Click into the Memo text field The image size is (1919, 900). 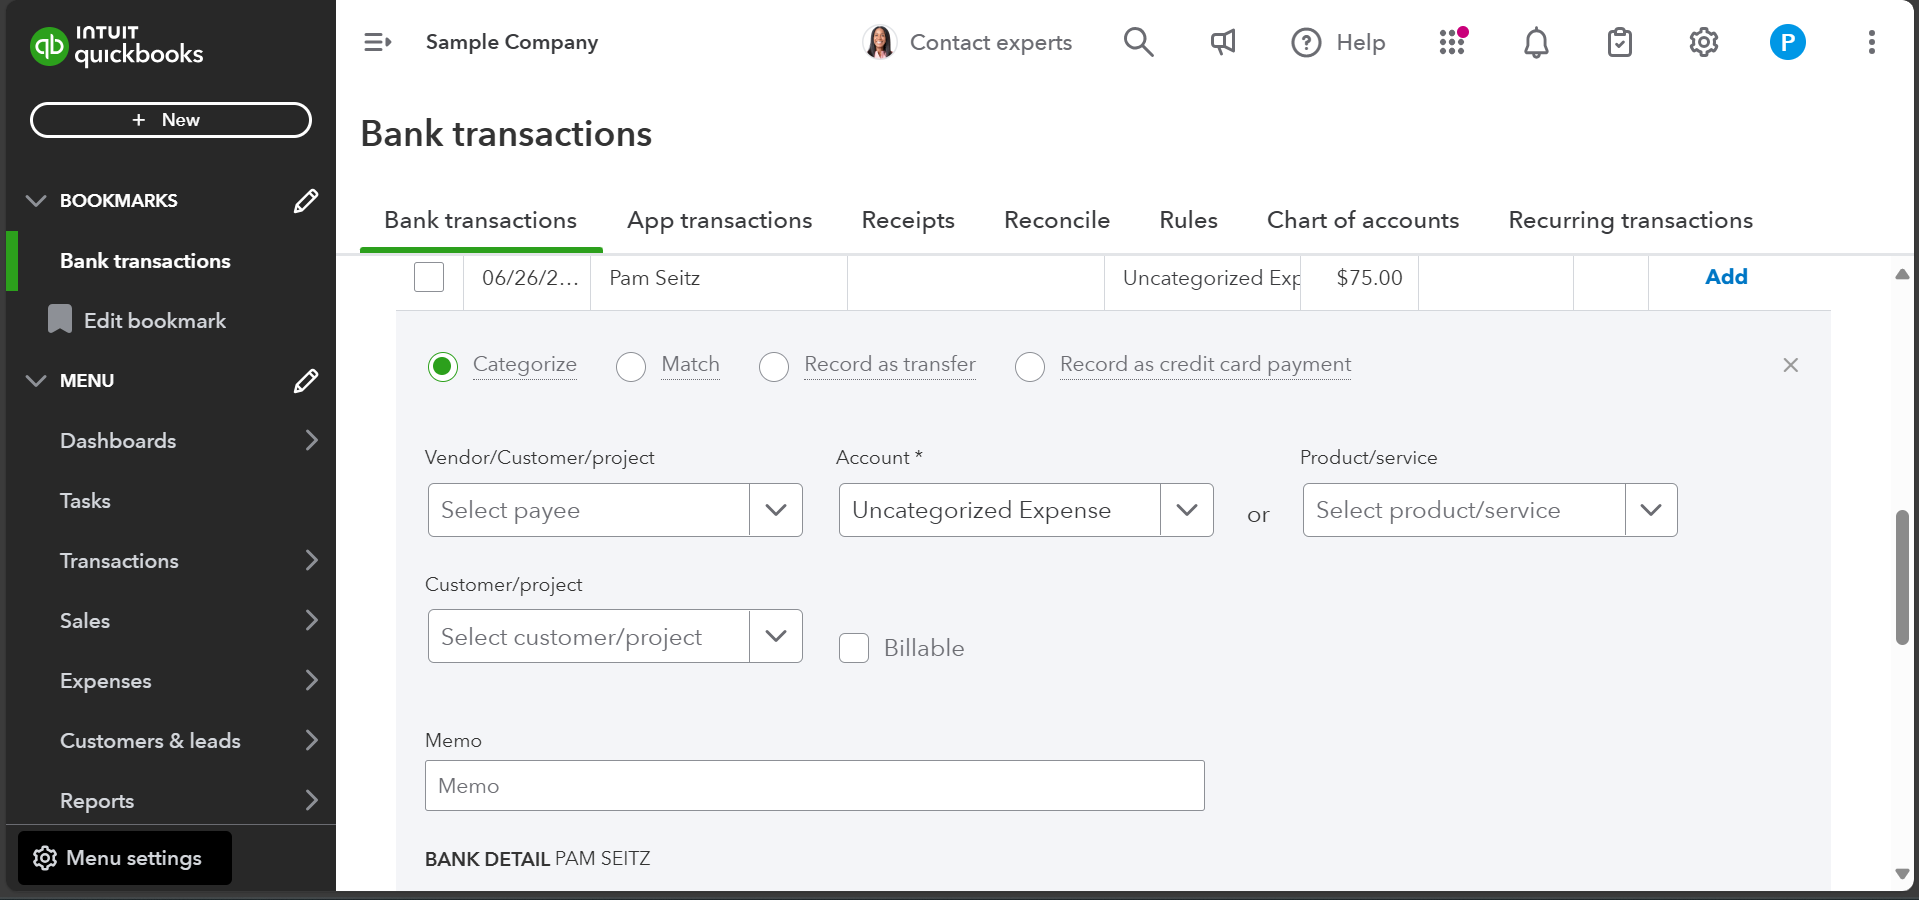pos(814,786)
